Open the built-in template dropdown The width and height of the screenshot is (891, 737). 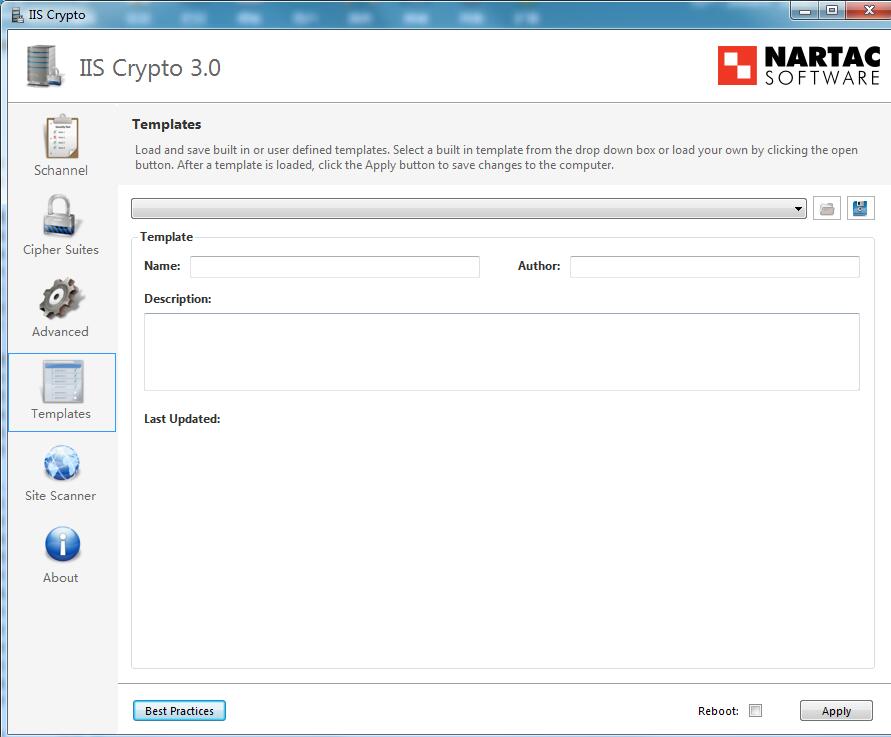point(799,208)
